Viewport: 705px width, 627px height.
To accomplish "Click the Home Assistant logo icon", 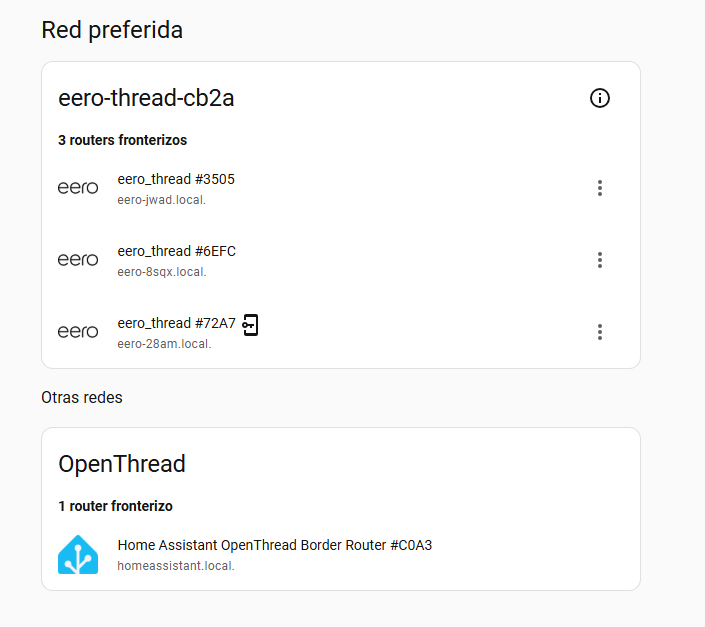I will [x=78, y=555].
